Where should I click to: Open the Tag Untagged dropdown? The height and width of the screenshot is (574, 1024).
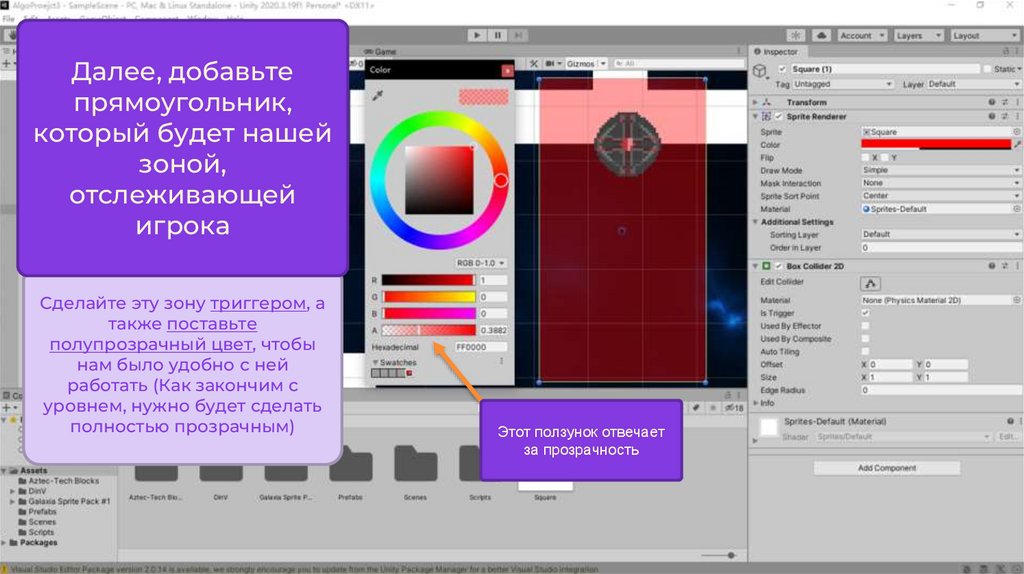[843, 84]
